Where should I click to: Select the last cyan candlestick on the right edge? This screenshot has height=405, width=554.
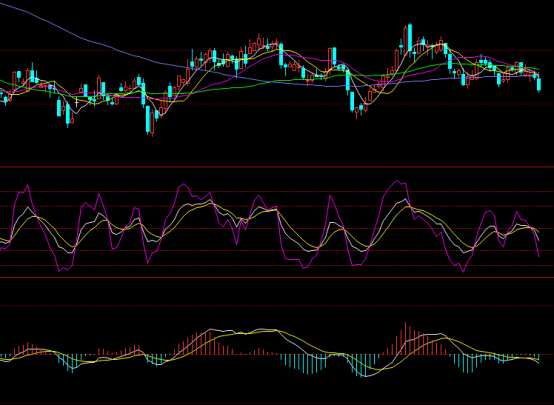(539, 85)
